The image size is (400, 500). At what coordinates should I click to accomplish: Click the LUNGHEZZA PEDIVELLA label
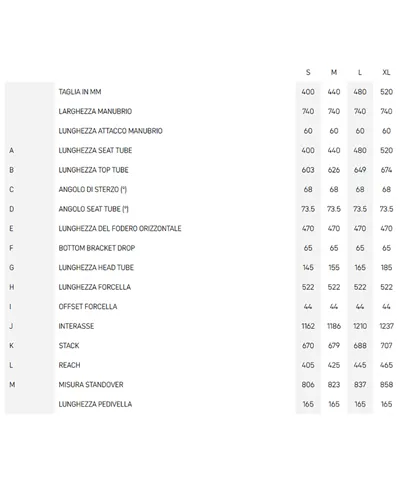(95, 404)
